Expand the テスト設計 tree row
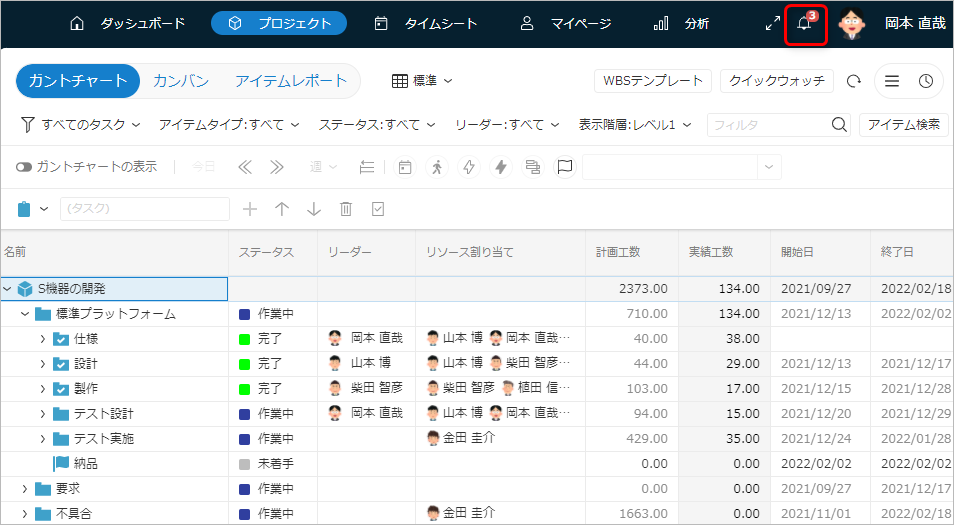954x525 pixels. pos(42,413)
